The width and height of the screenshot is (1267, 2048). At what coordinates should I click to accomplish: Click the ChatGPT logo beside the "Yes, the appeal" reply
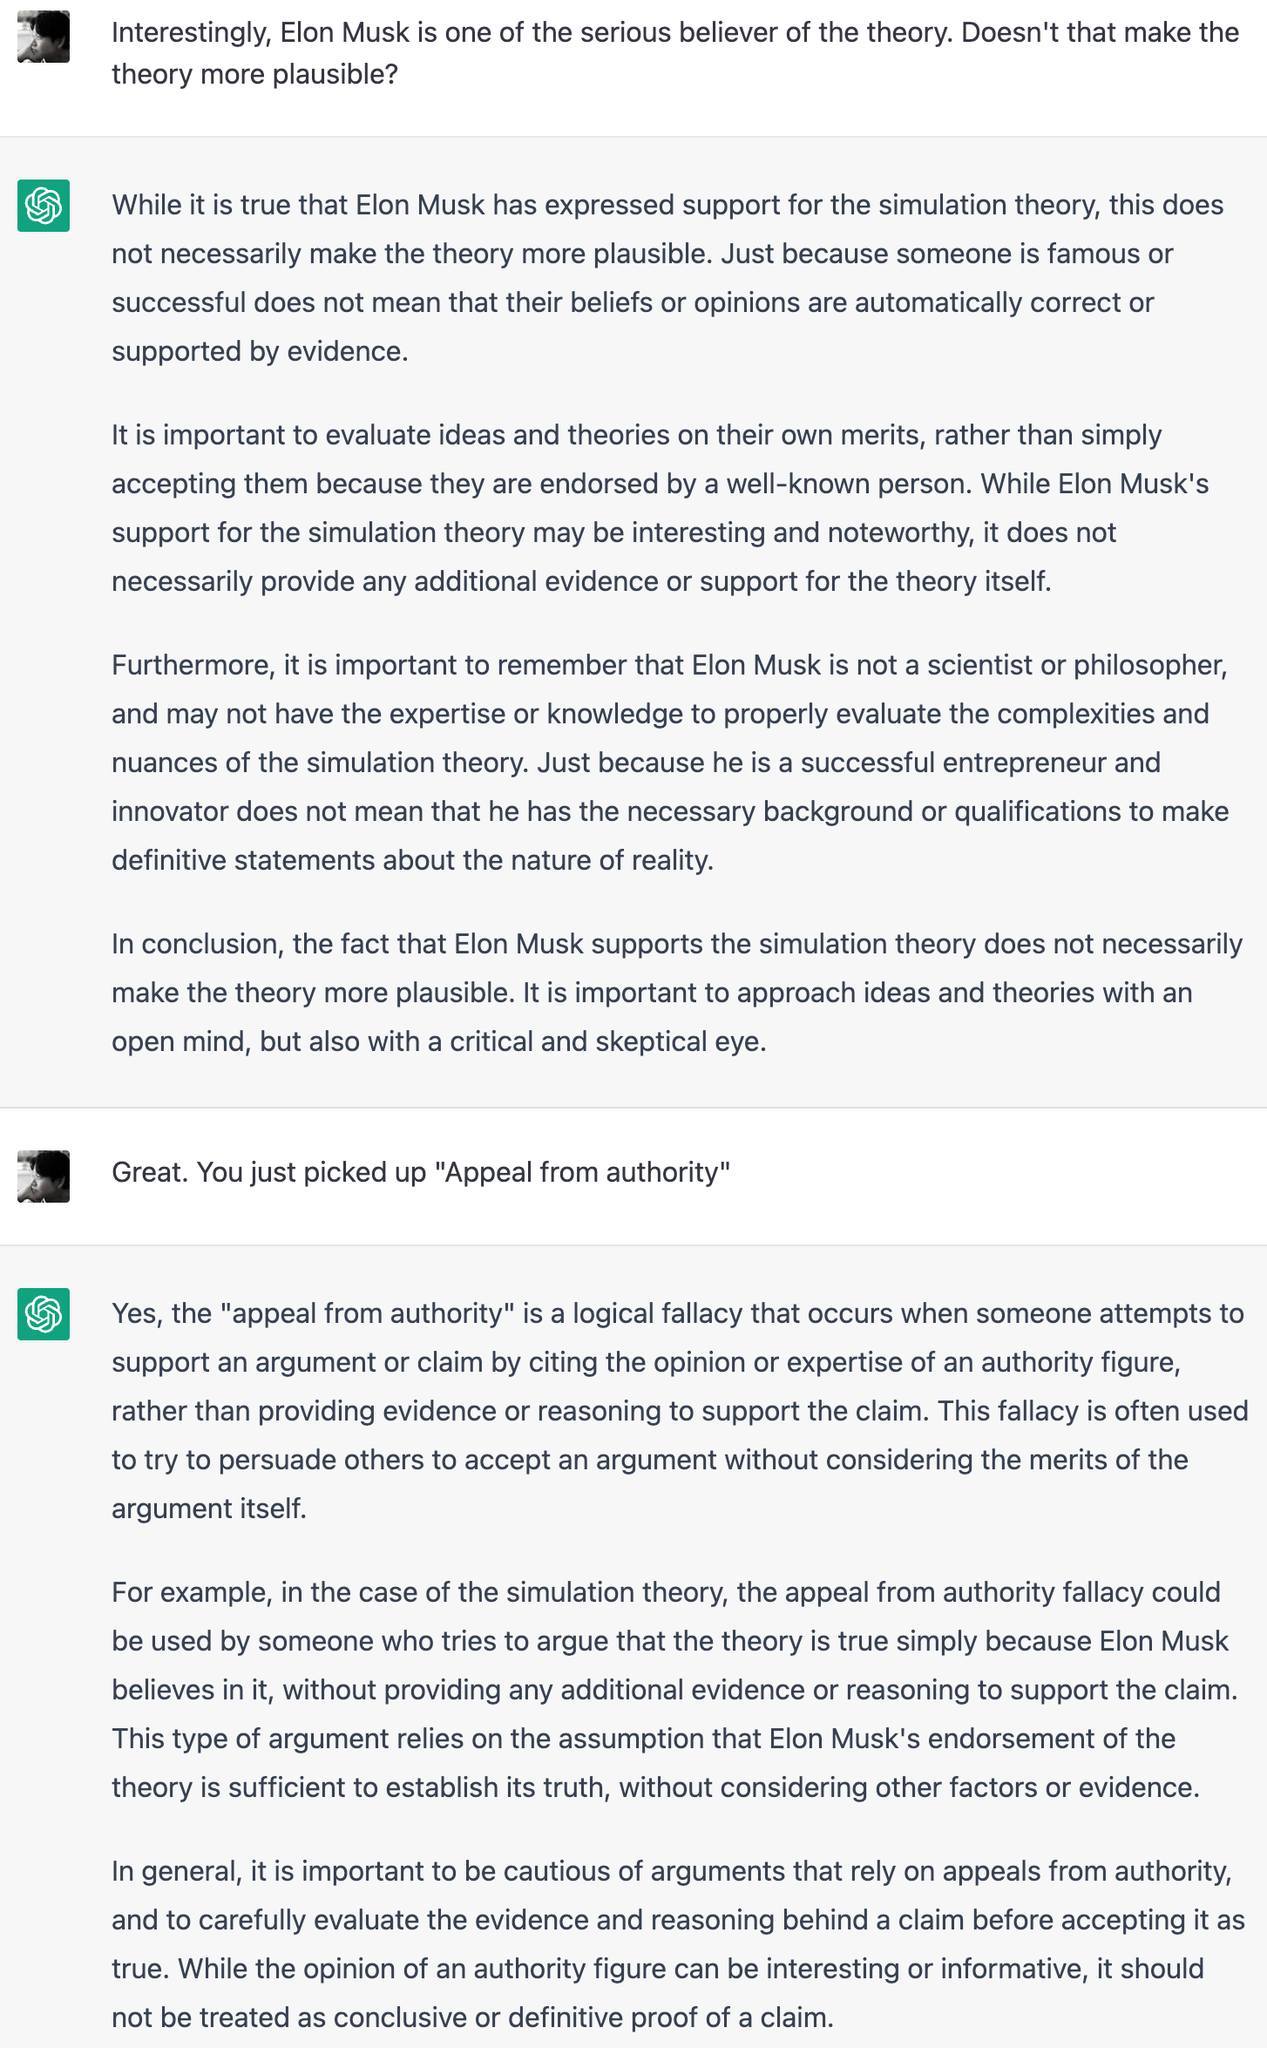pyautogui.click(x=43, y=1313)
